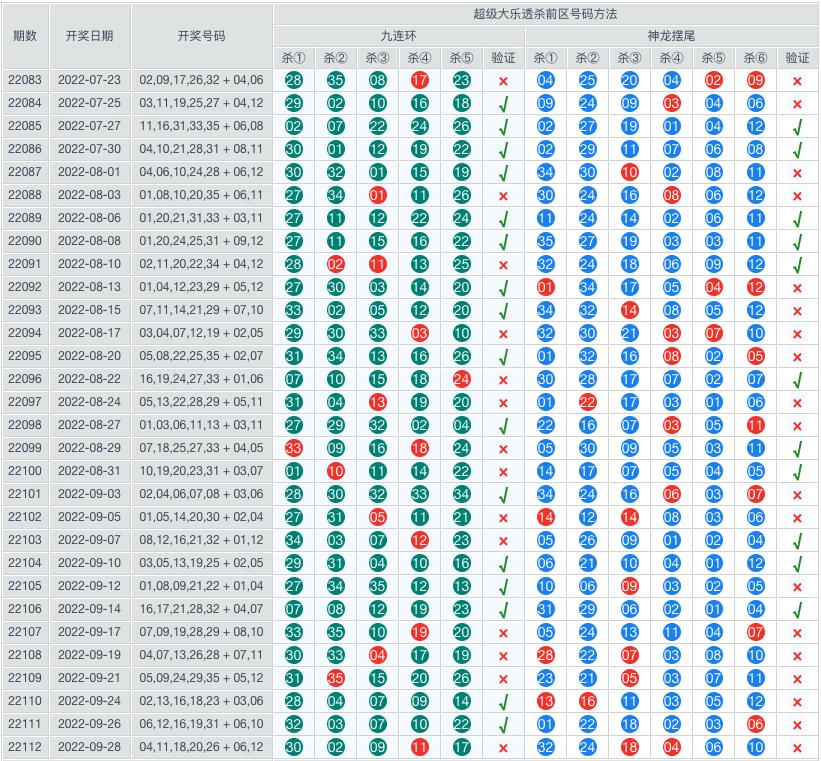
Task: Select the blue 29 ball in row 22086
Action: pos(587,149)
